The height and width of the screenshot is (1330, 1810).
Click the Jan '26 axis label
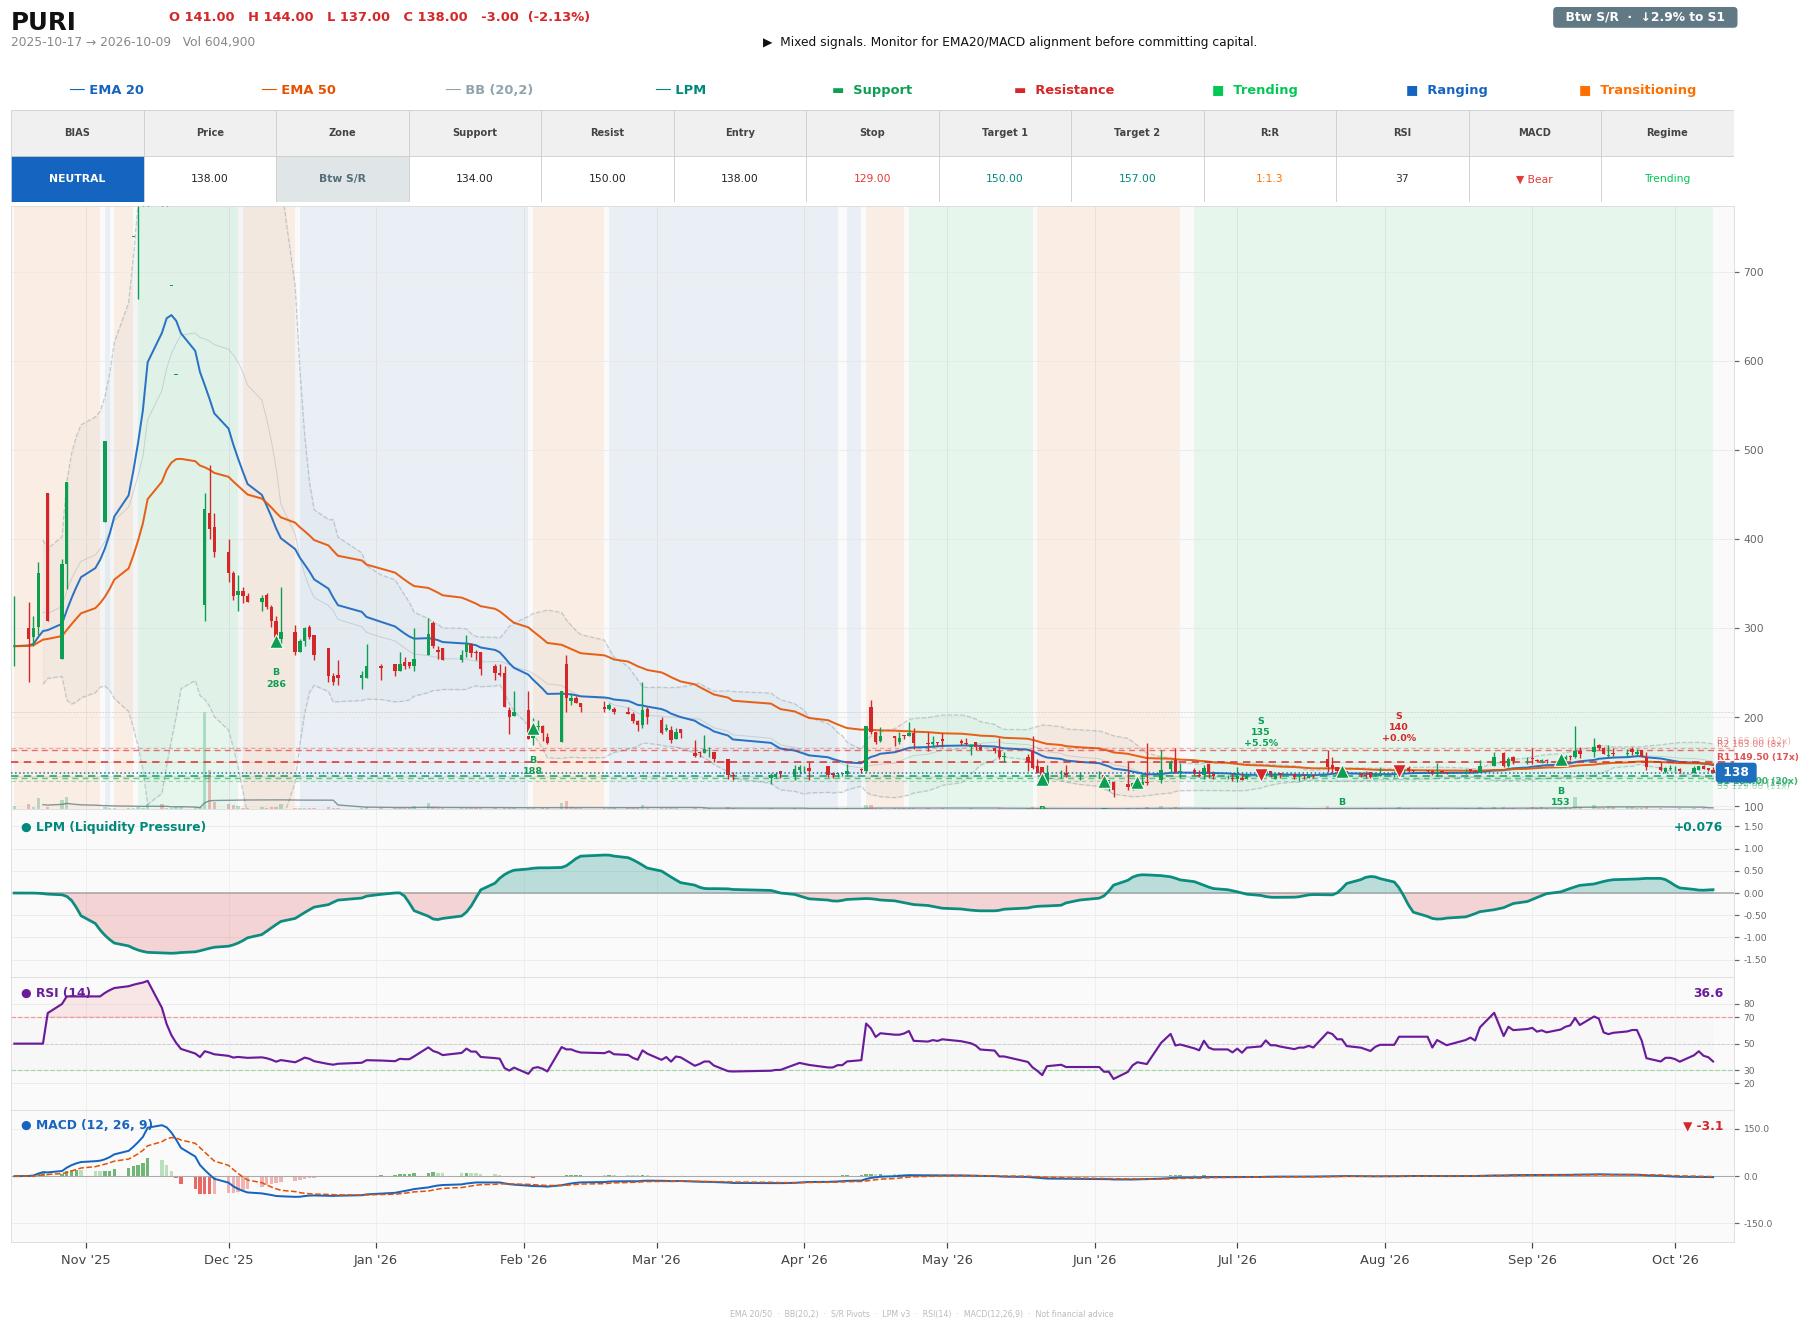(x=375, y=1259)
